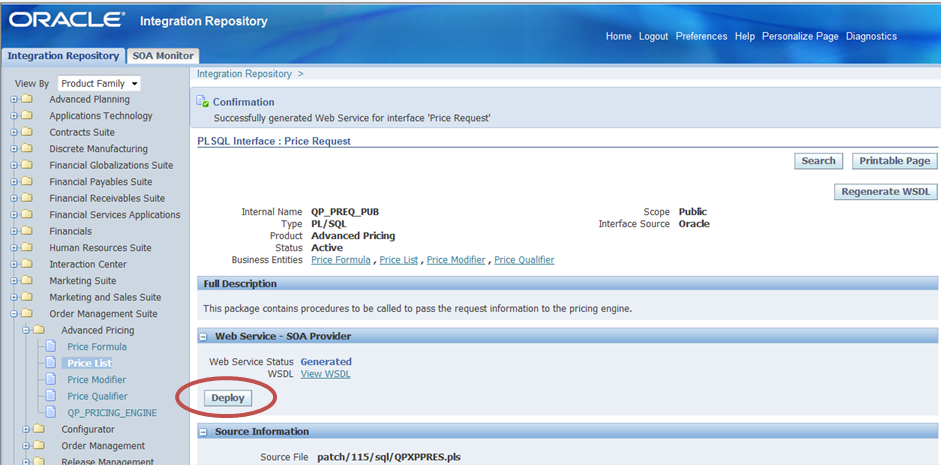The image size is (941, 466).
Task: Select Price List in the tree
Action: tap(89, 363)
